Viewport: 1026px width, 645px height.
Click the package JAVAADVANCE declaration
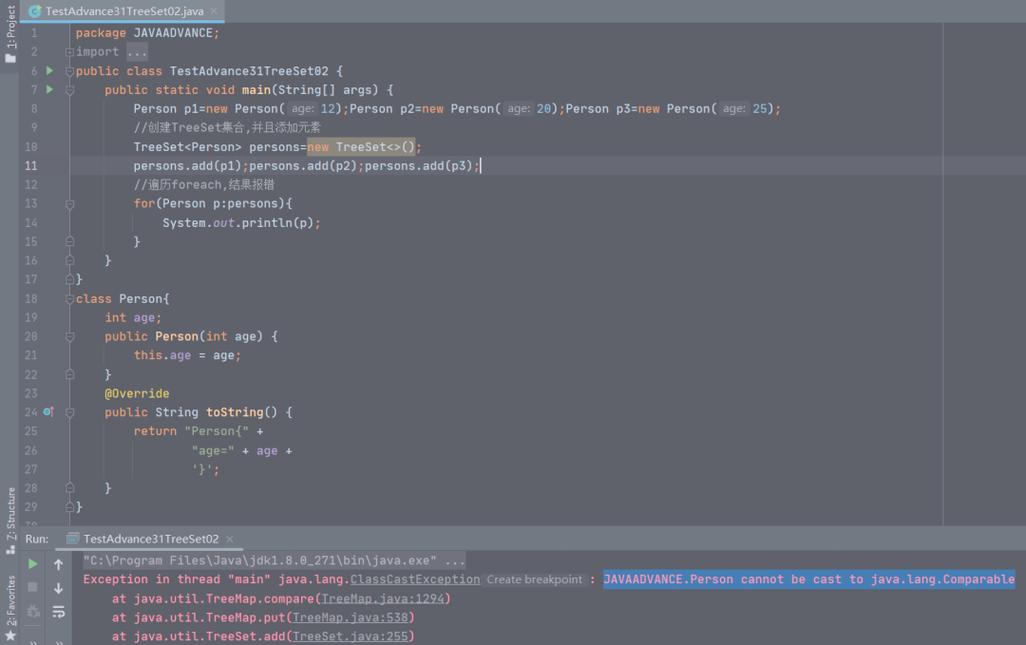coord(147,33)
